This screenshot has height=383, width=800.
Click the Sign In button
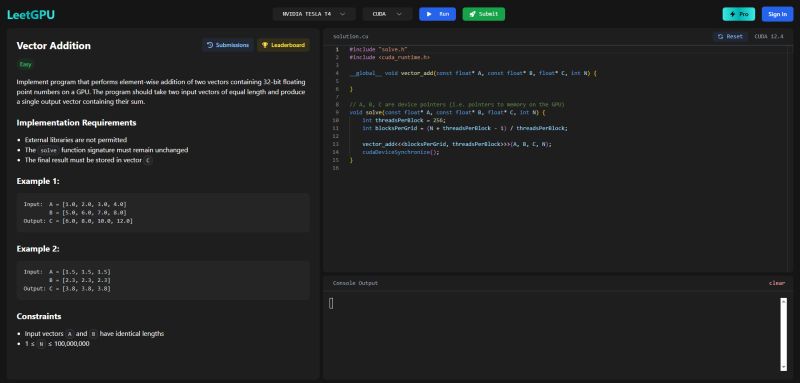pyautogui.click(x=778, y=14)
